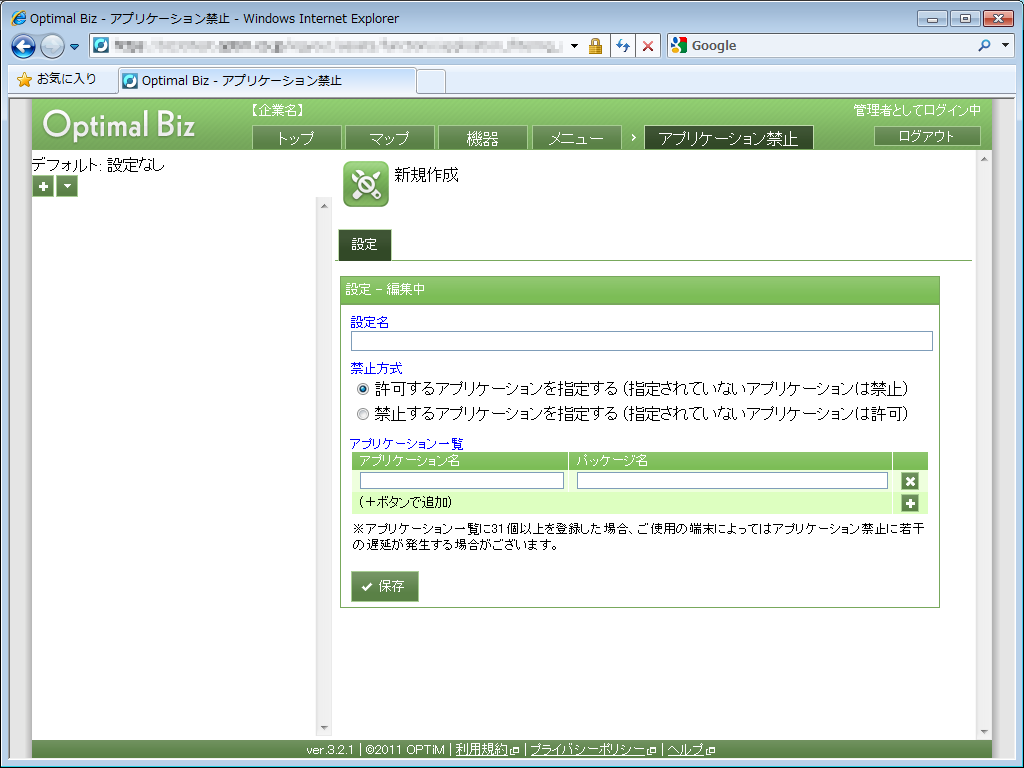Go to the メニュー navigation tab
This screenshot has width=1024, height=768.
[x=576, y=138]
